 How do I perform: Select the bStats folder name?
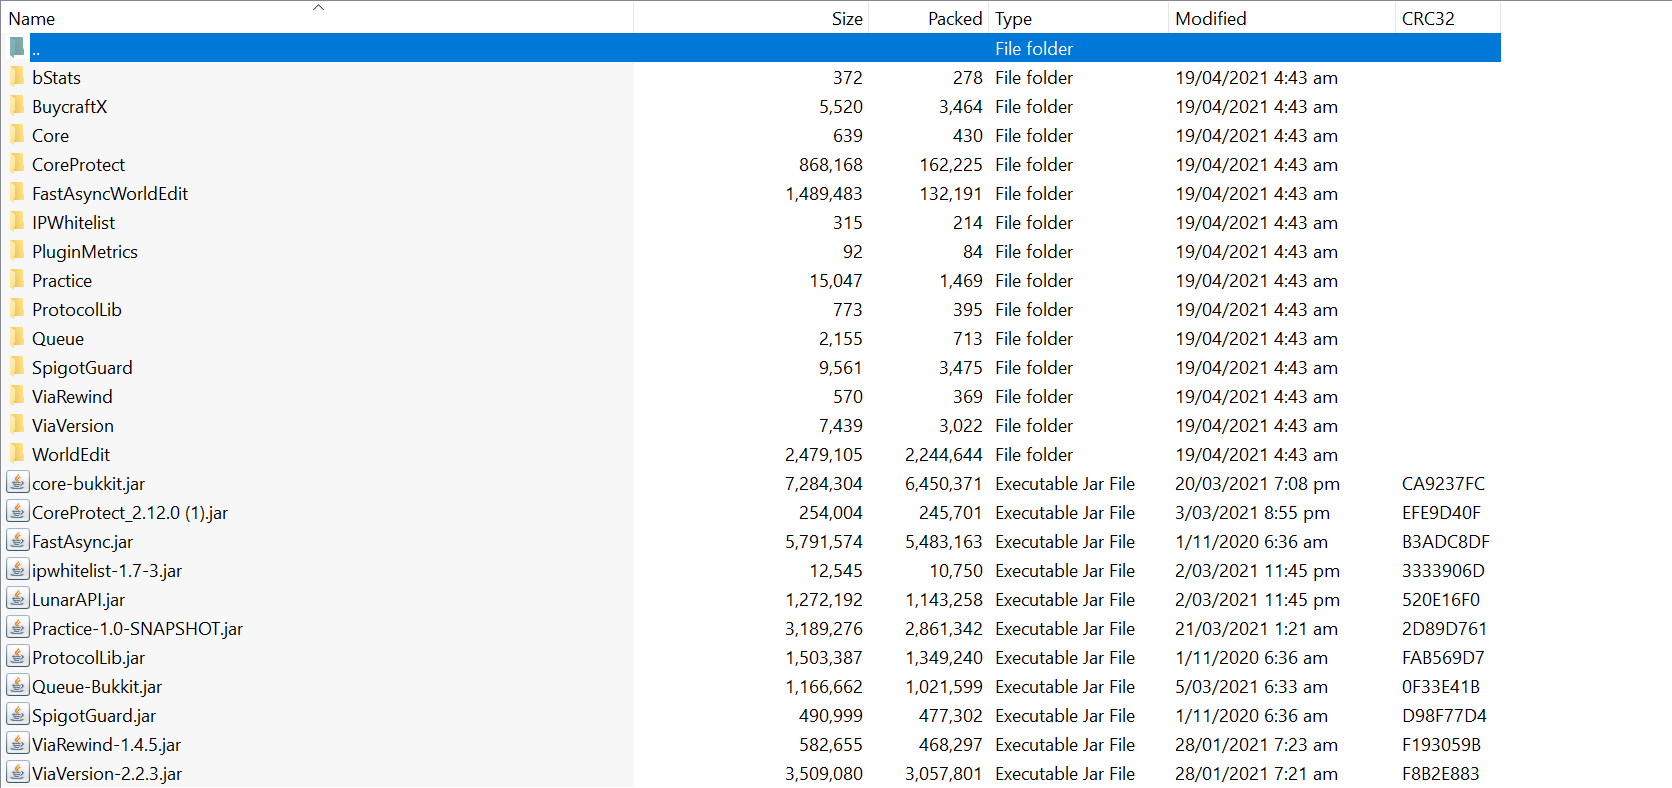[x=56, y=78]
